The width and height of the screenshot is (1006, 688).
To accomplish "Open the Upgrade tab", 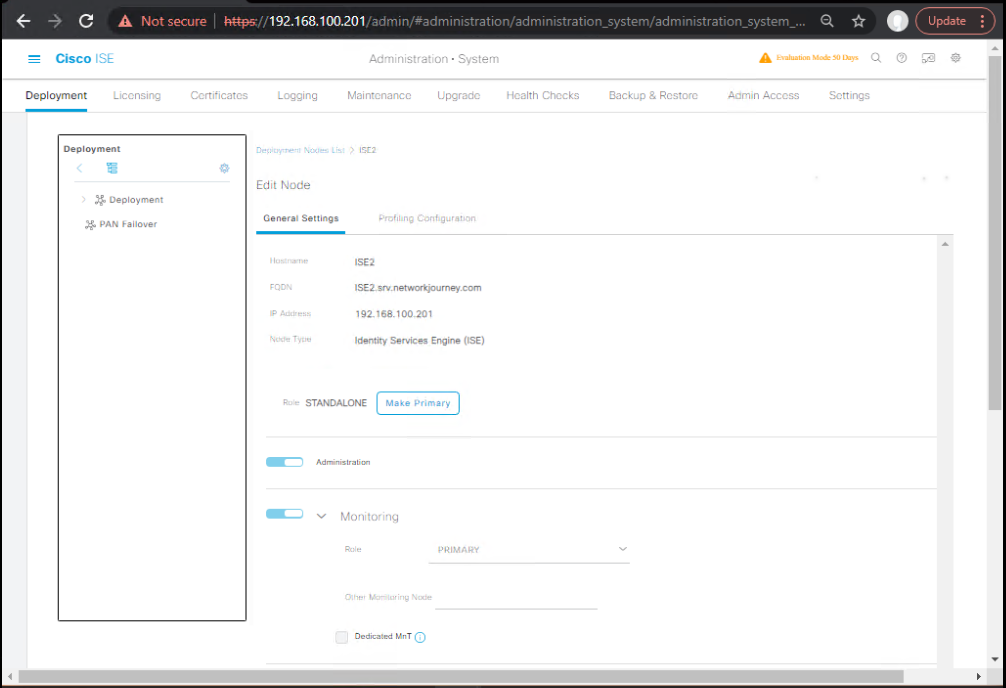I will [458, 96].
